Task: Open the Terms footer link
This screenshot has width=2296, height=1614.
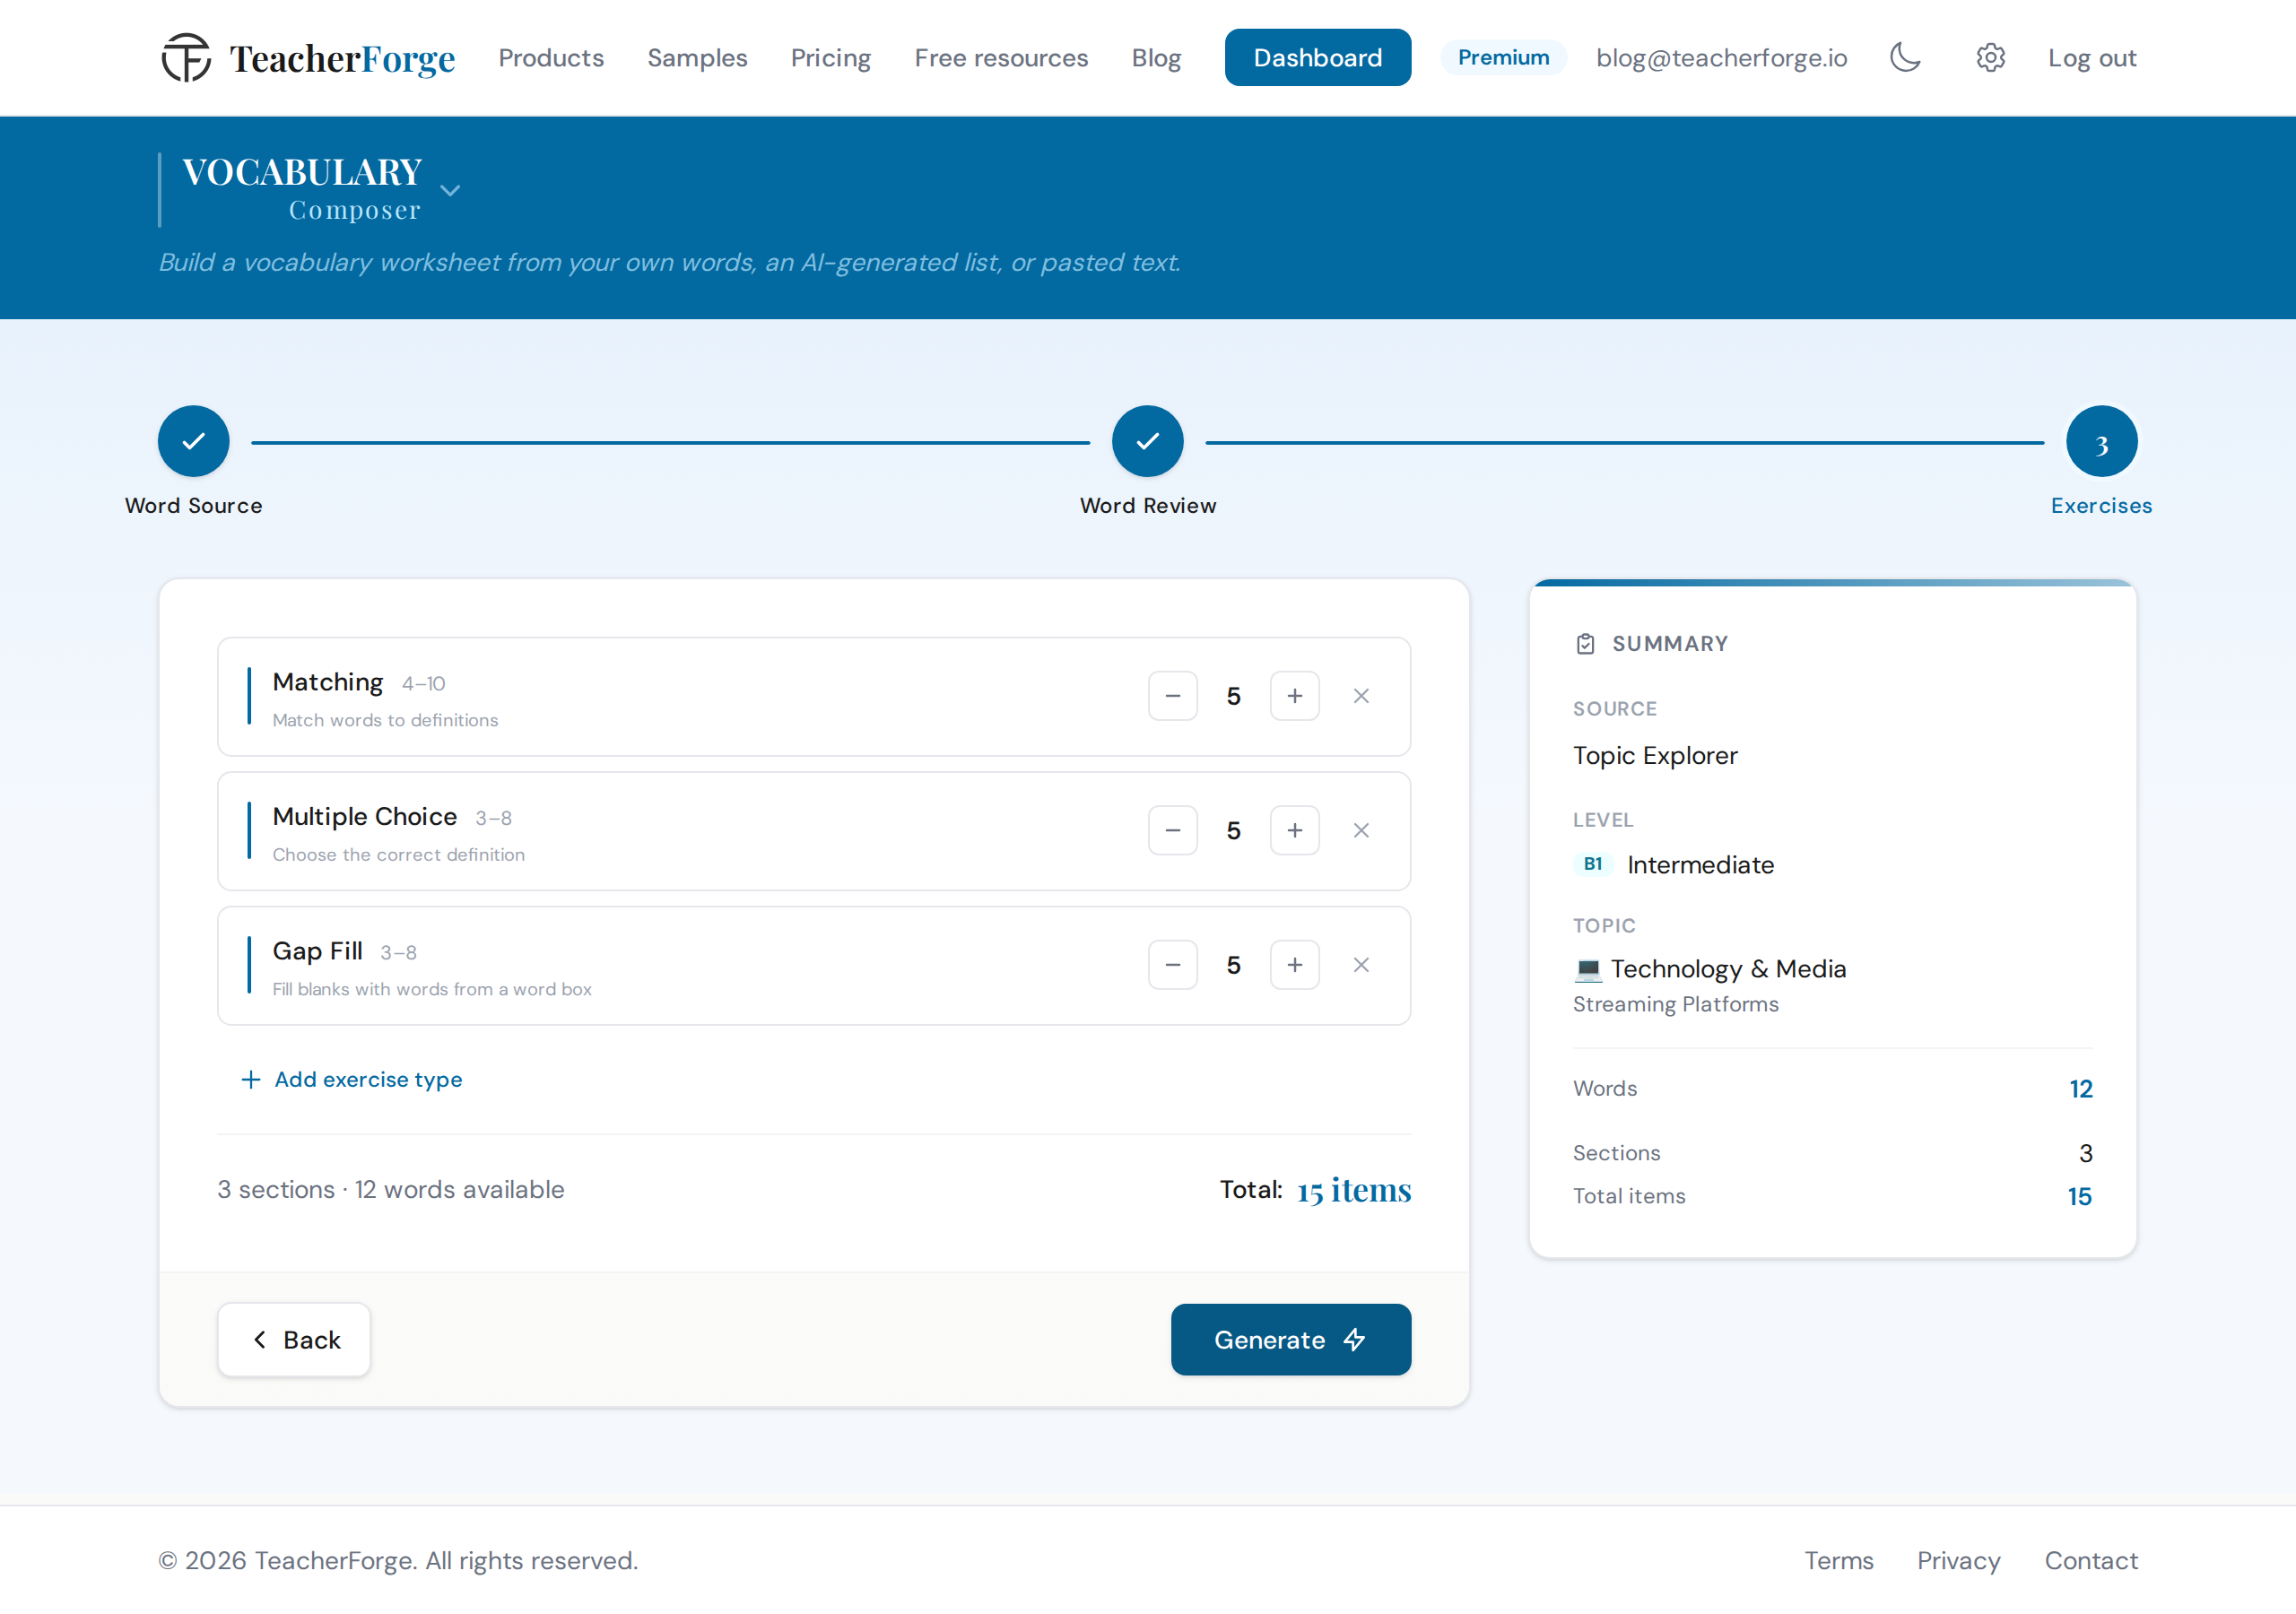Action: [1838, 1561]
